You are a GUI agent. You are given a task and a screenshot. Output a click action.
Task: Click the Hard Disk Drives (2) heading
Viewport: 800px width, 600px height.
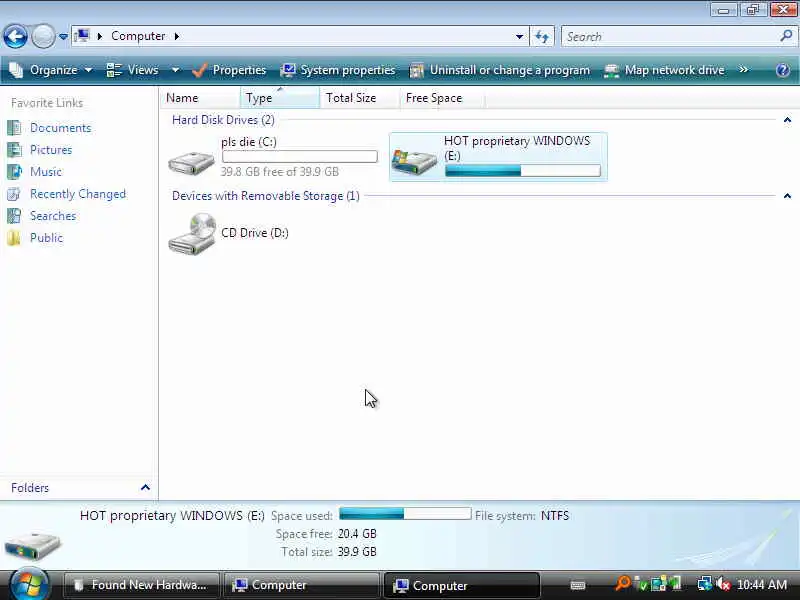[x=223, y=120]
